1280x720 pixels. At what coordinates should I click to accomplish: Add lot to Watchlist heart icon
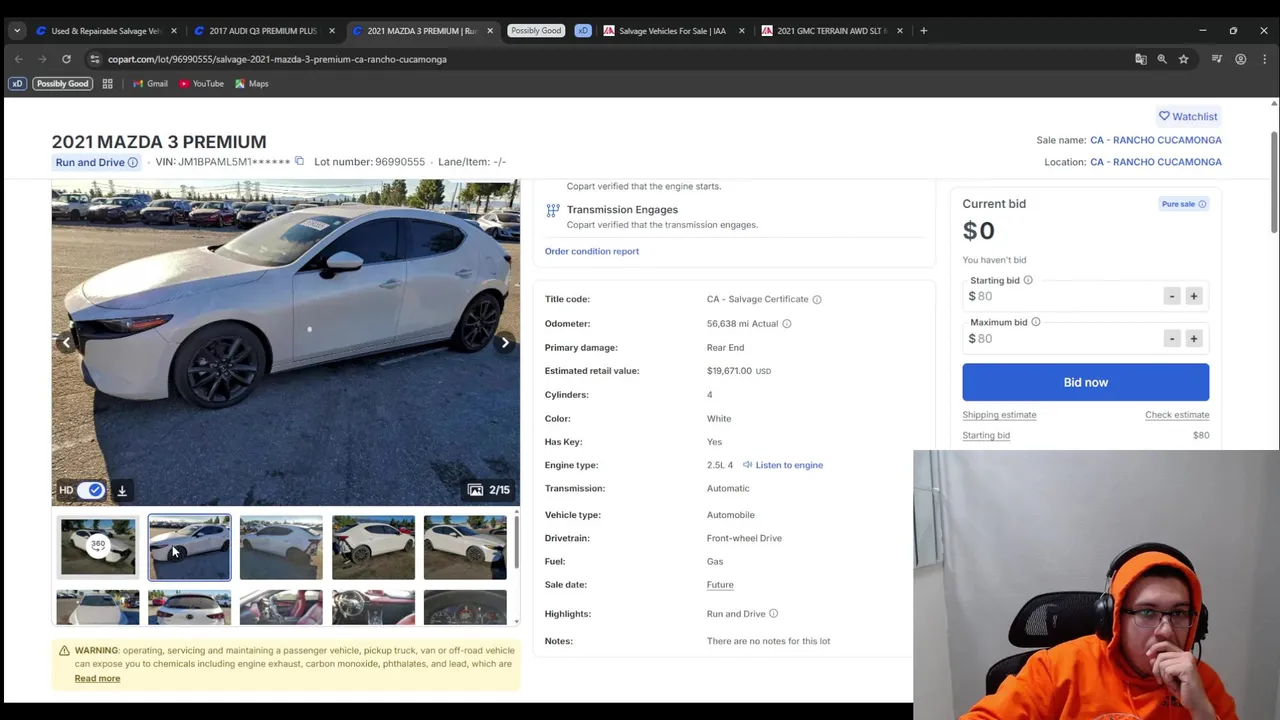(x=1164, y=116)
